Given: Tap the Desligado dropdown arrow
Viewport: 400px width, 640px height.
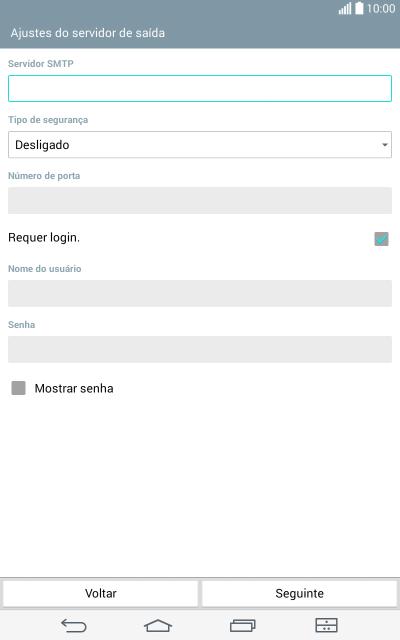Looking at the screenshot, I should point(384,145).
